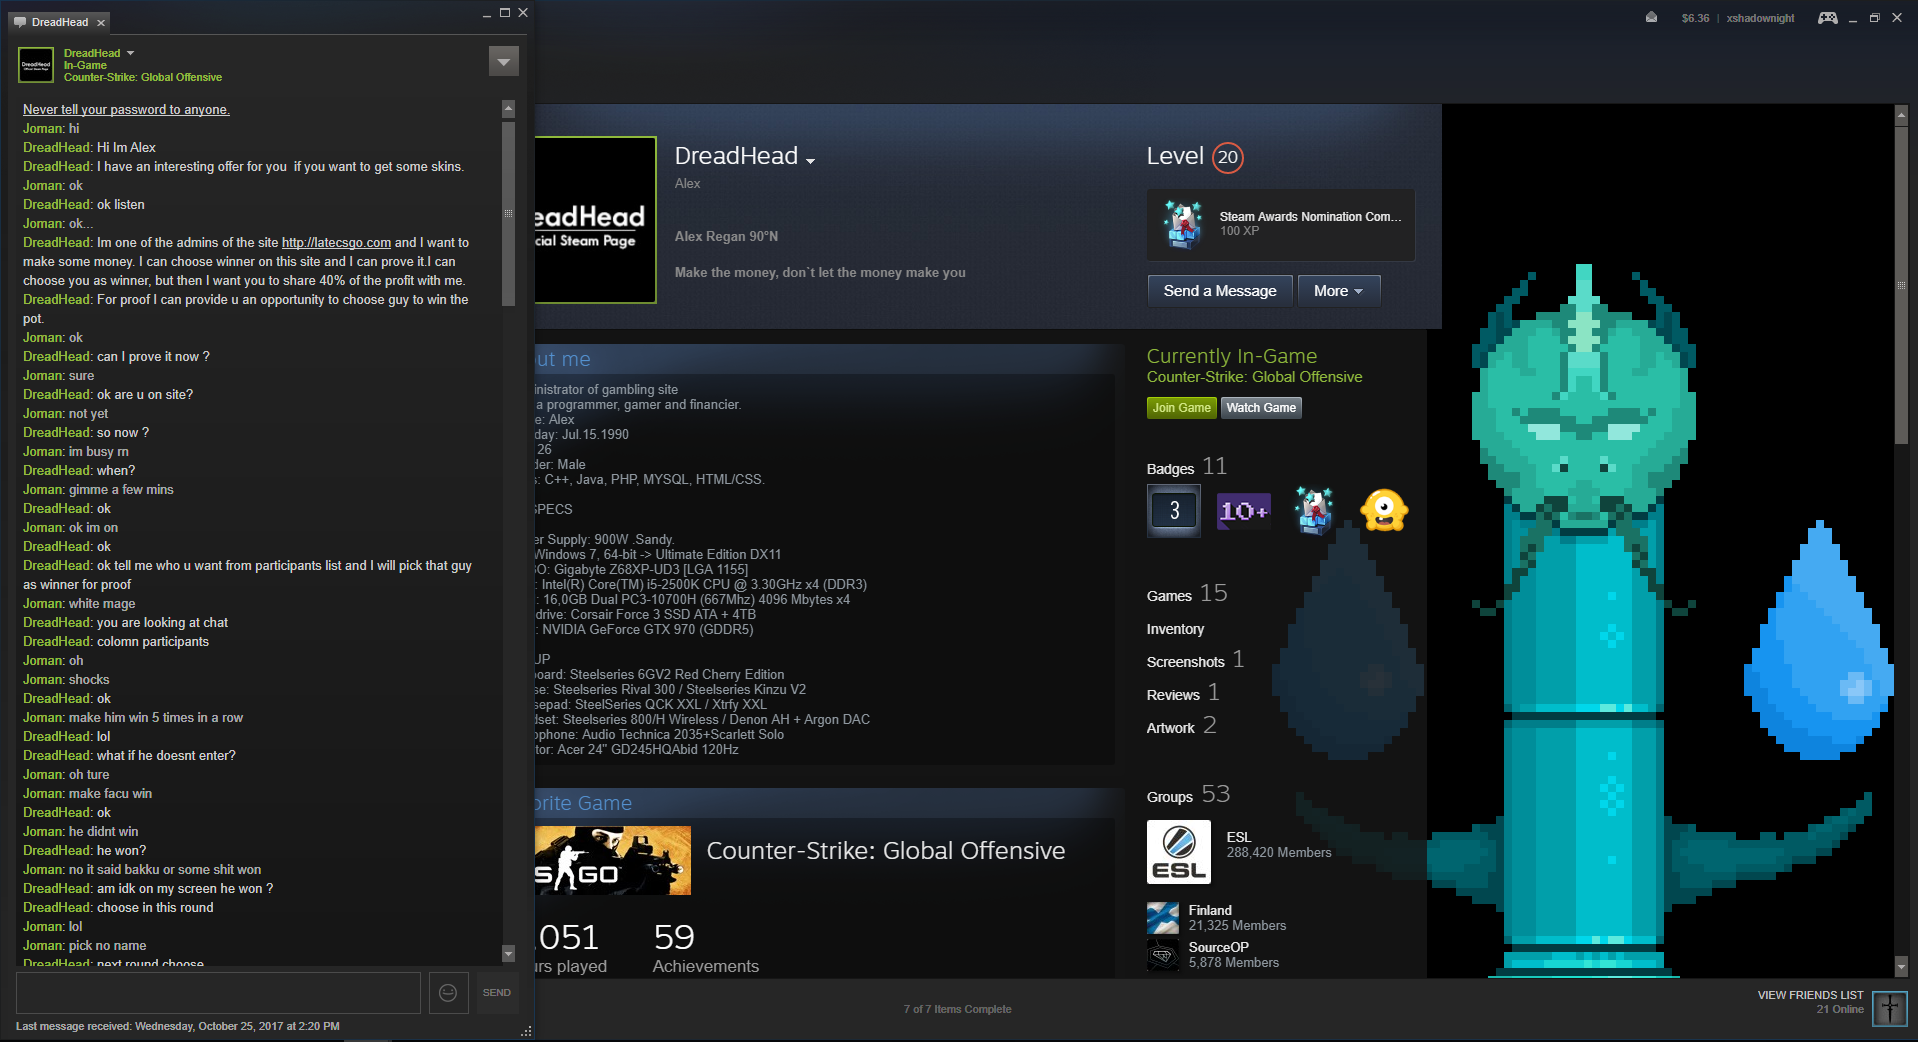Click the 10+ years of service badge
The height and width of the screenshot is (1042, 1918).
coord(1244,511)
